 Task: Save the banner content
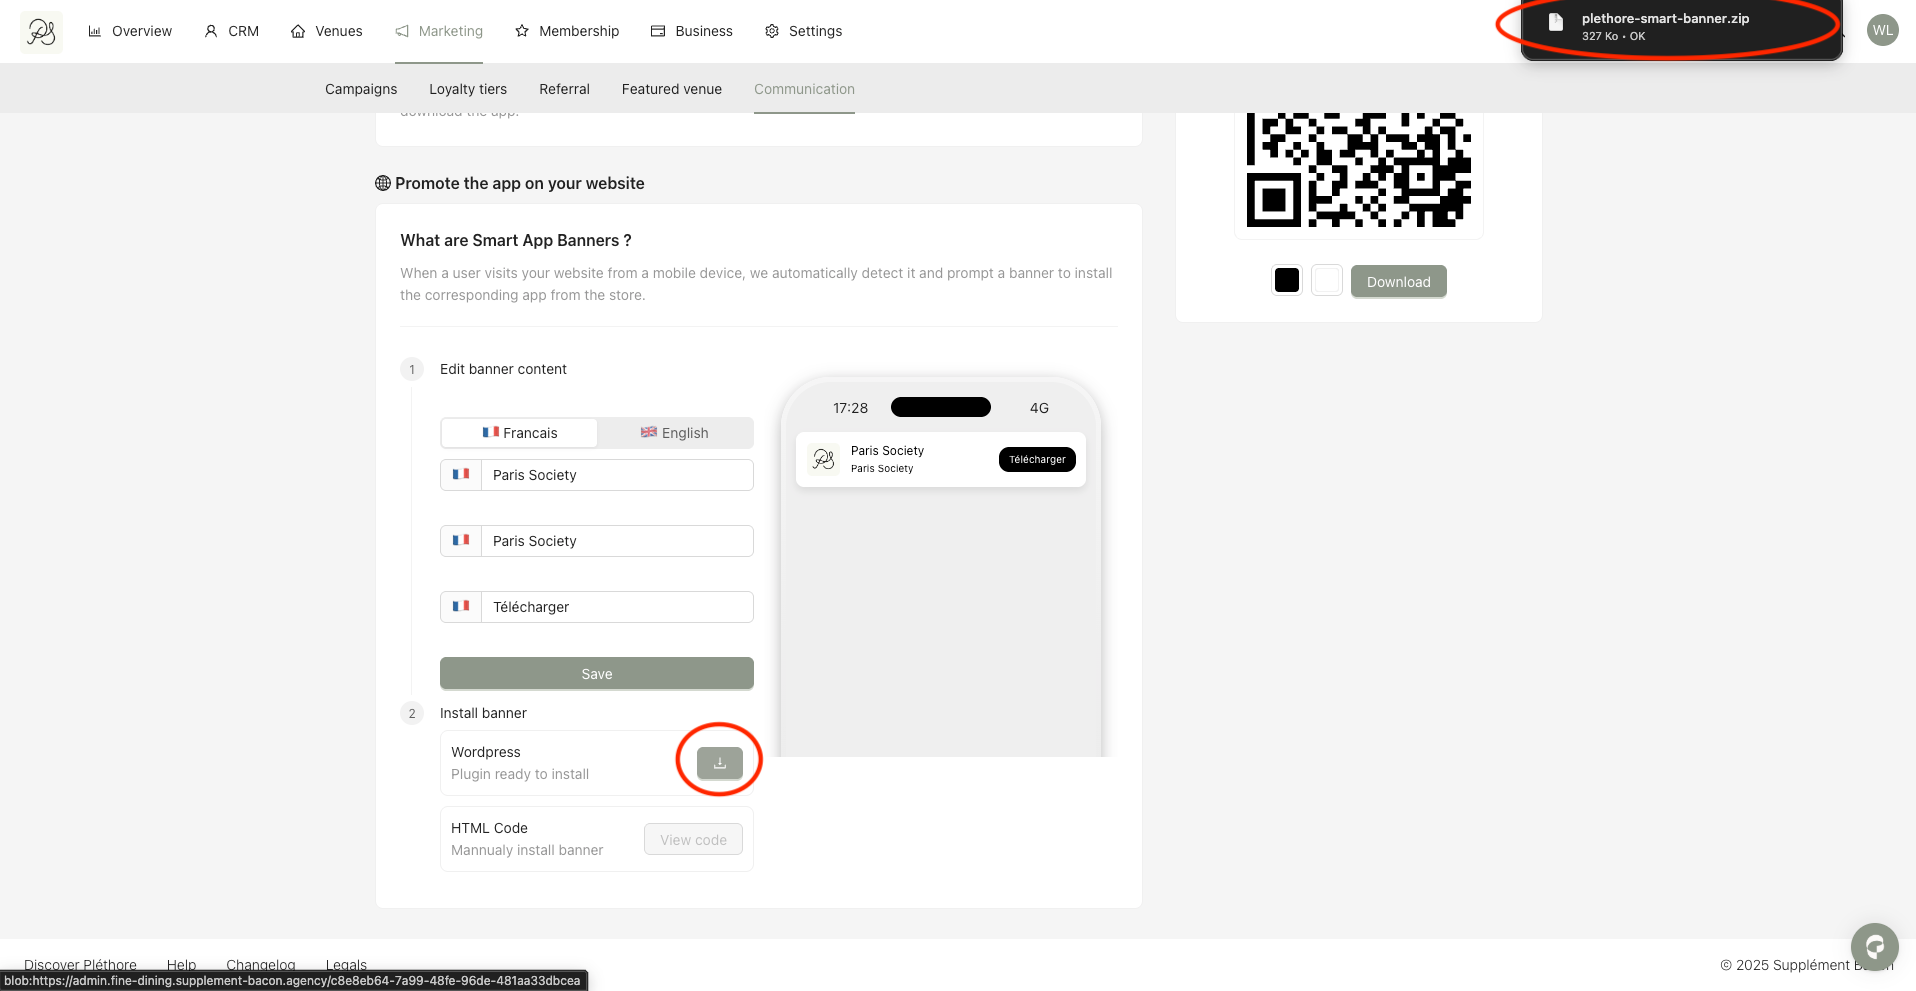[x=597, y=673]
